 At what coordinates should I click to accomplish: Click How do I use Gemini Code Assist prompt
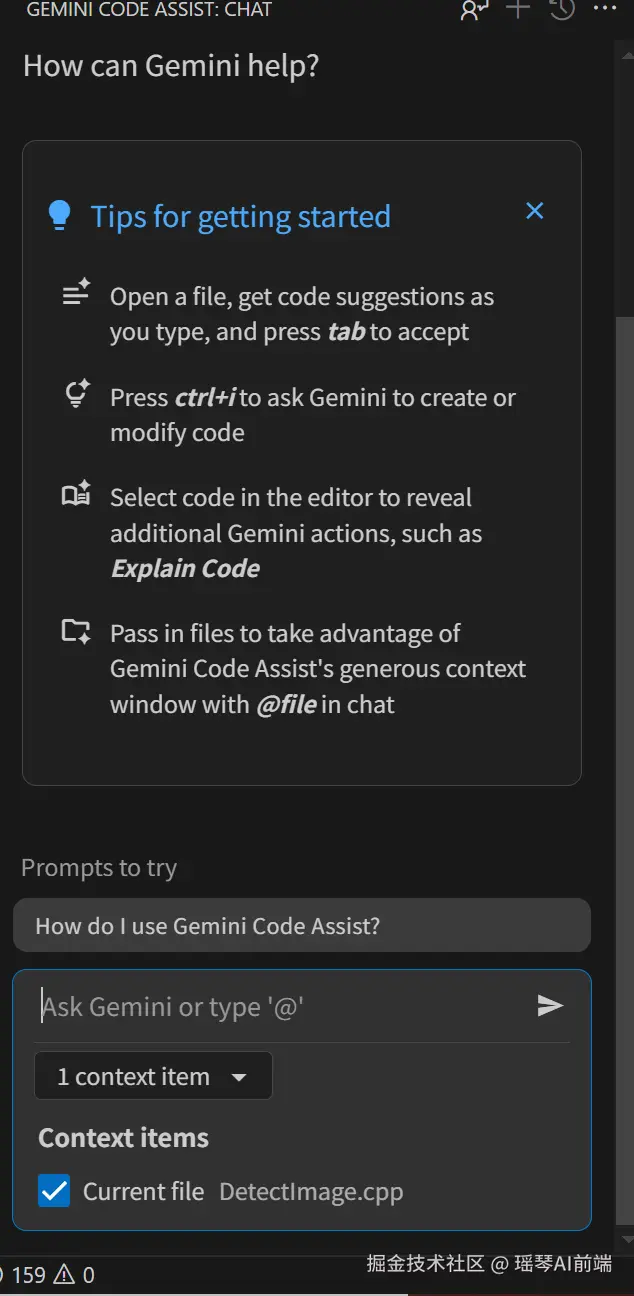point(301,926)
